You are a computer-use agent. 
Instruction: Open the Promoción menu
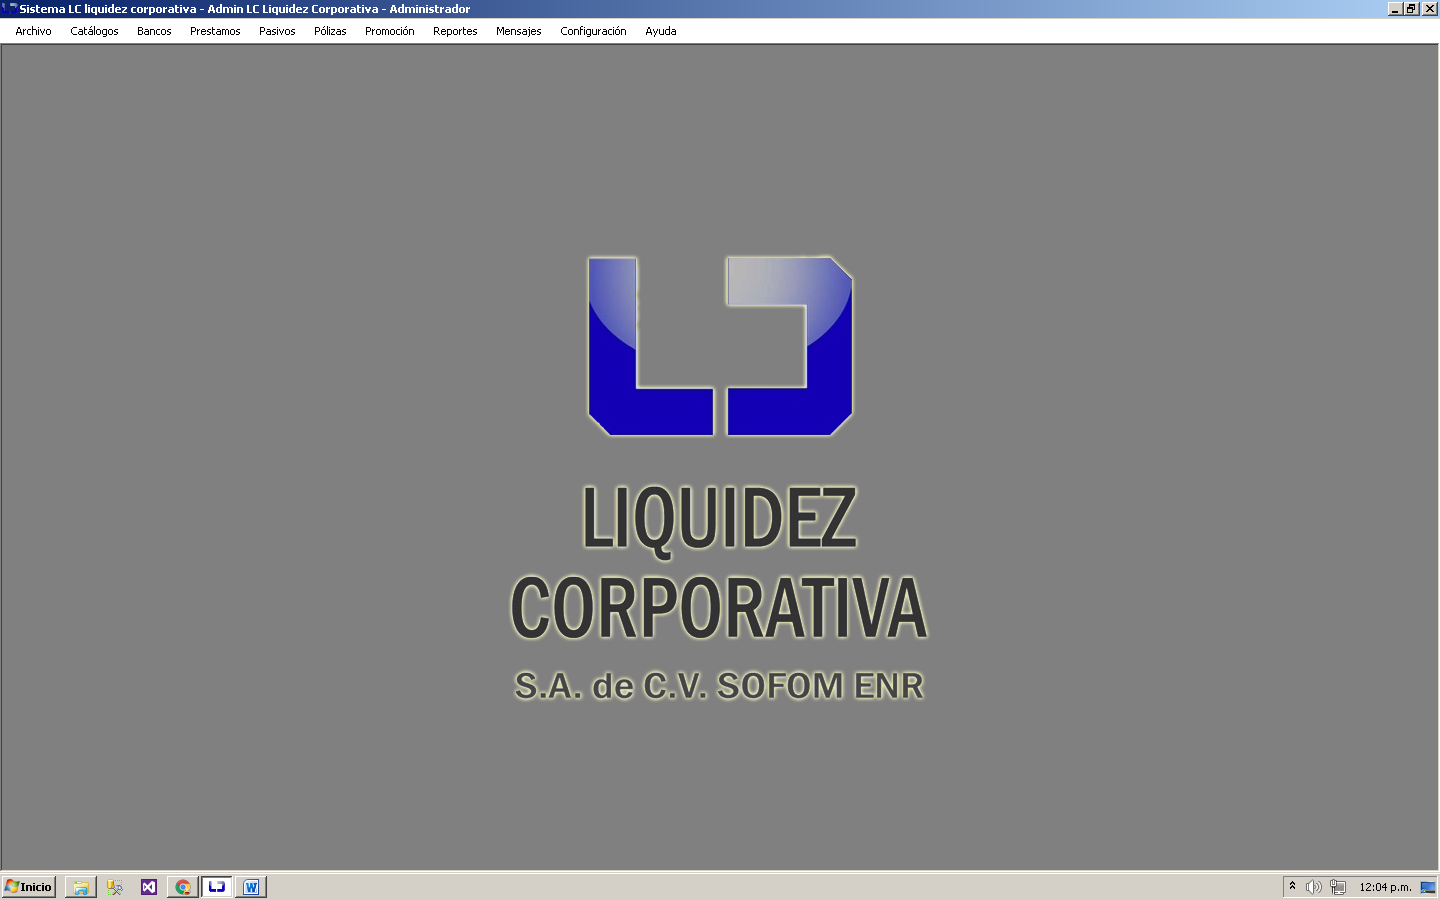pos(389,31)
